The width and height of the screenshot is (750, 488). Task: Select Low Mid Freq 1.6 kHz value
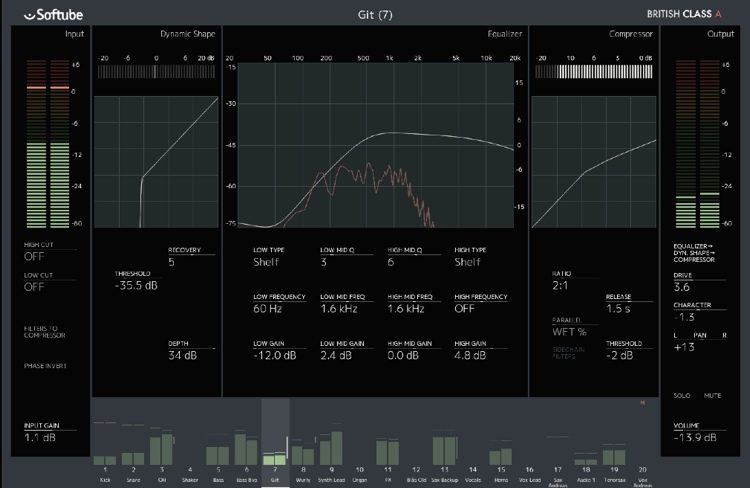click(339, 309)
